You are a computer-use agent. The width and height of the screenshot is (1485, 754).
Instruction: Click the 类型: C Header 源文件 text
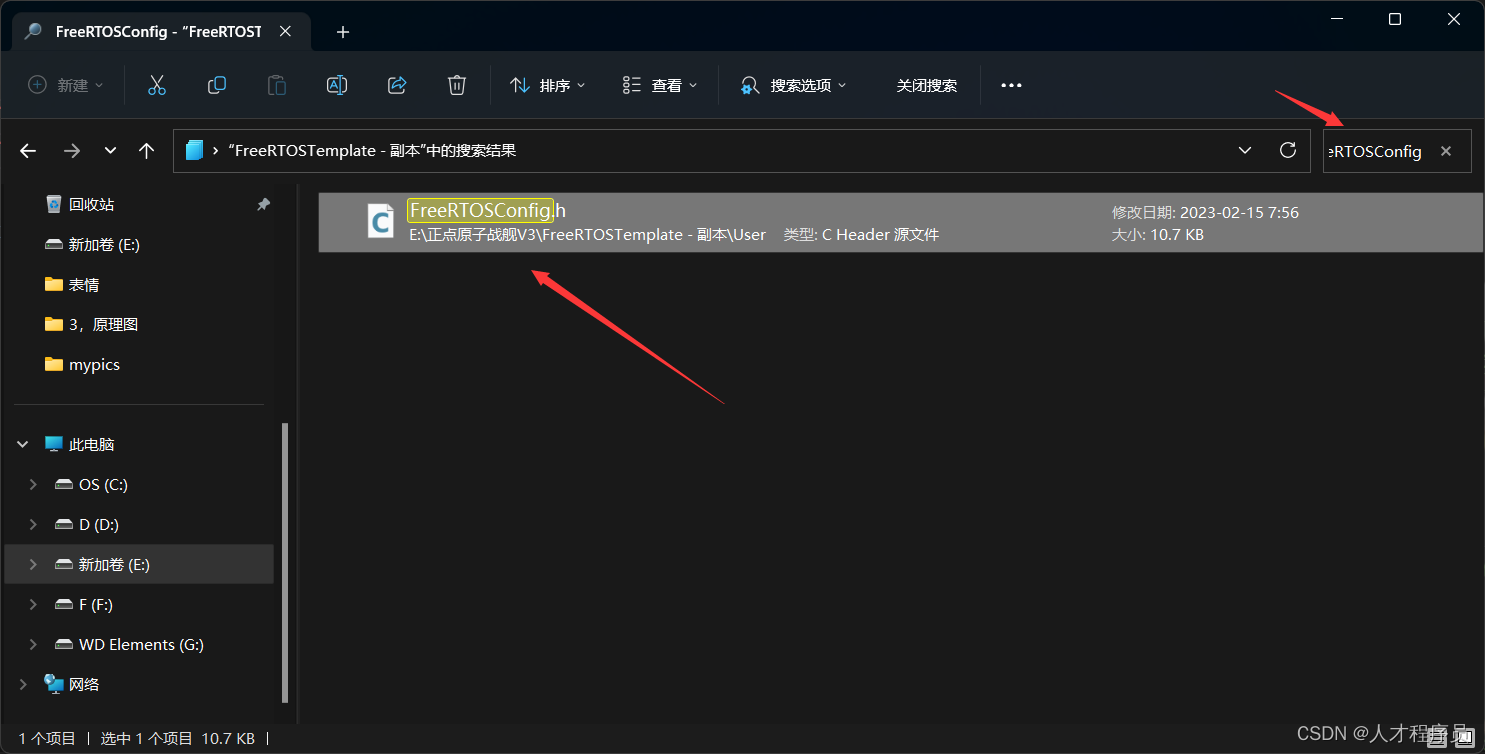861,235
